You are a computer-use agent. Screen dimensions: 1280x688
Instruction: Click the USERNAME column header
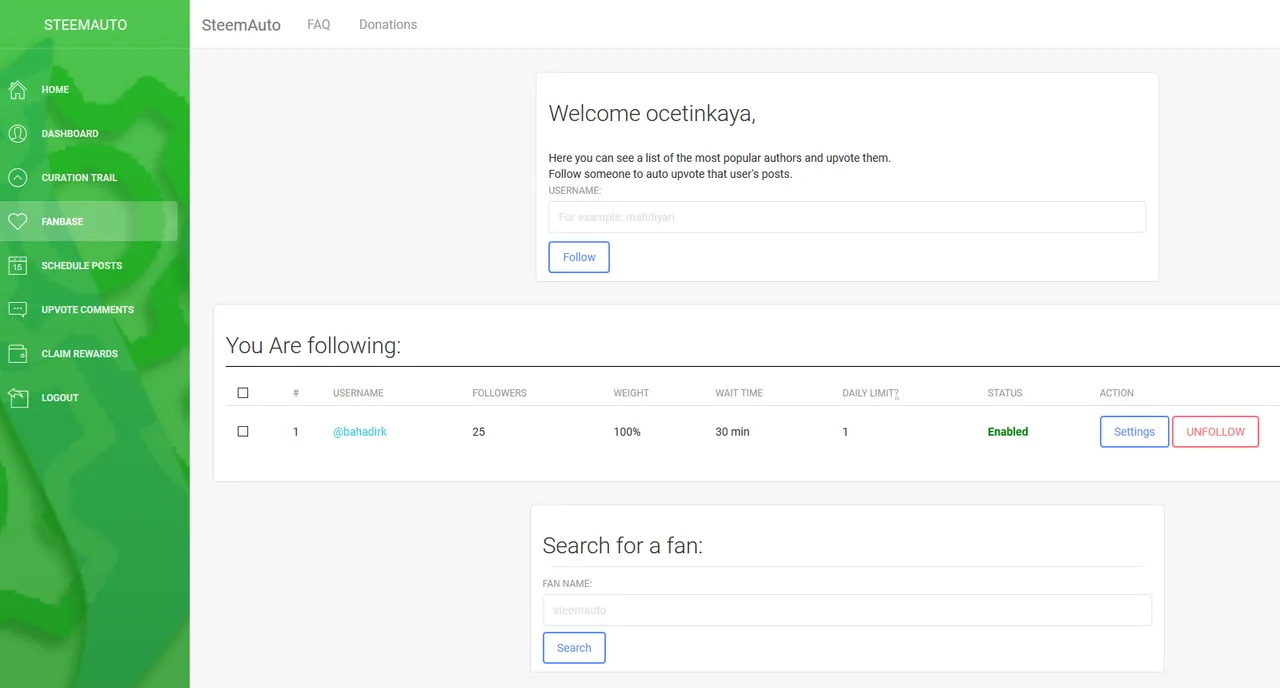pos(358,394)
